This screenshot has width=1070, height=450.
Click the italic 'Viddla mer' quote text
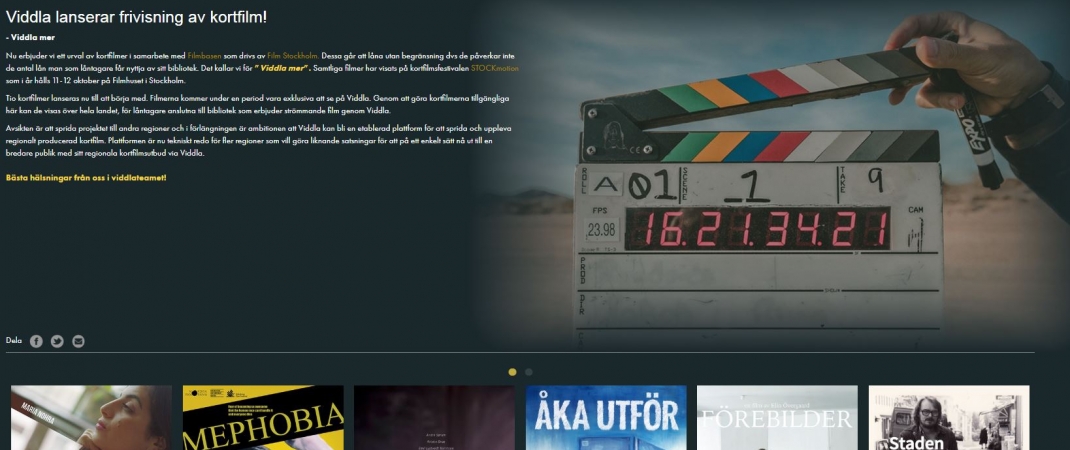click(x=282, y=68)
